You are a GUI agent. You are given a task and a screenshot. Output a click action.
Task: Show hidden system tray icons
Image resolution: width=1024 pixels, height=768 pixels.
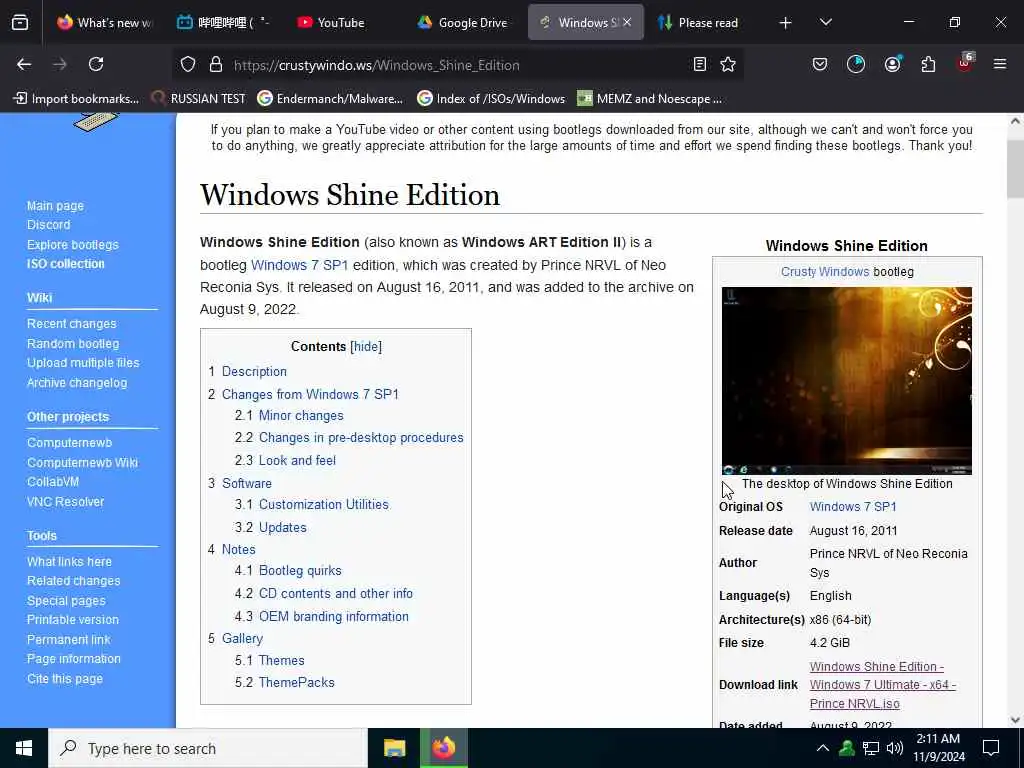[823, 748]
